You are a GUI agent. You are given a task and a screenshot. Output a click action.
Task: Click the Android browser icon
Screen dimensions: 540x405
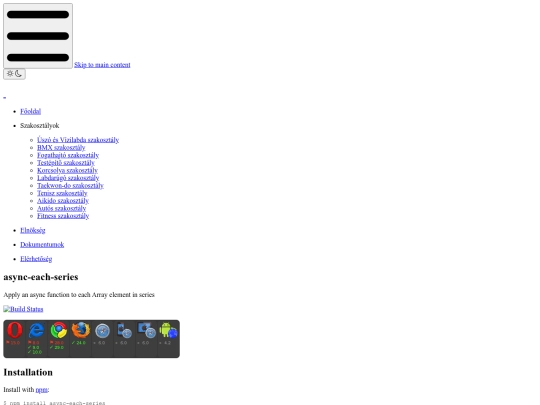(168, 330)
